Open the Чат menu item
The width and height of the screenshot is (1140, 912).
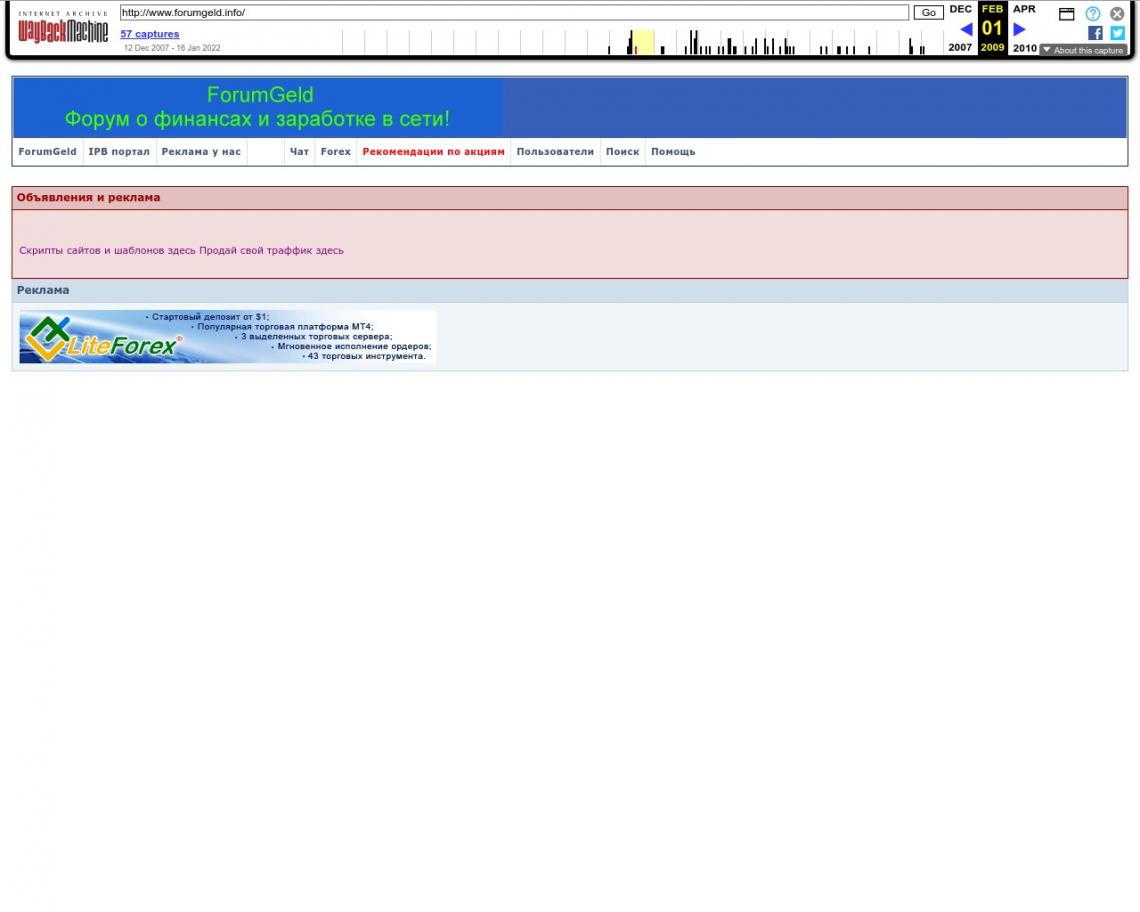(300, 152)
